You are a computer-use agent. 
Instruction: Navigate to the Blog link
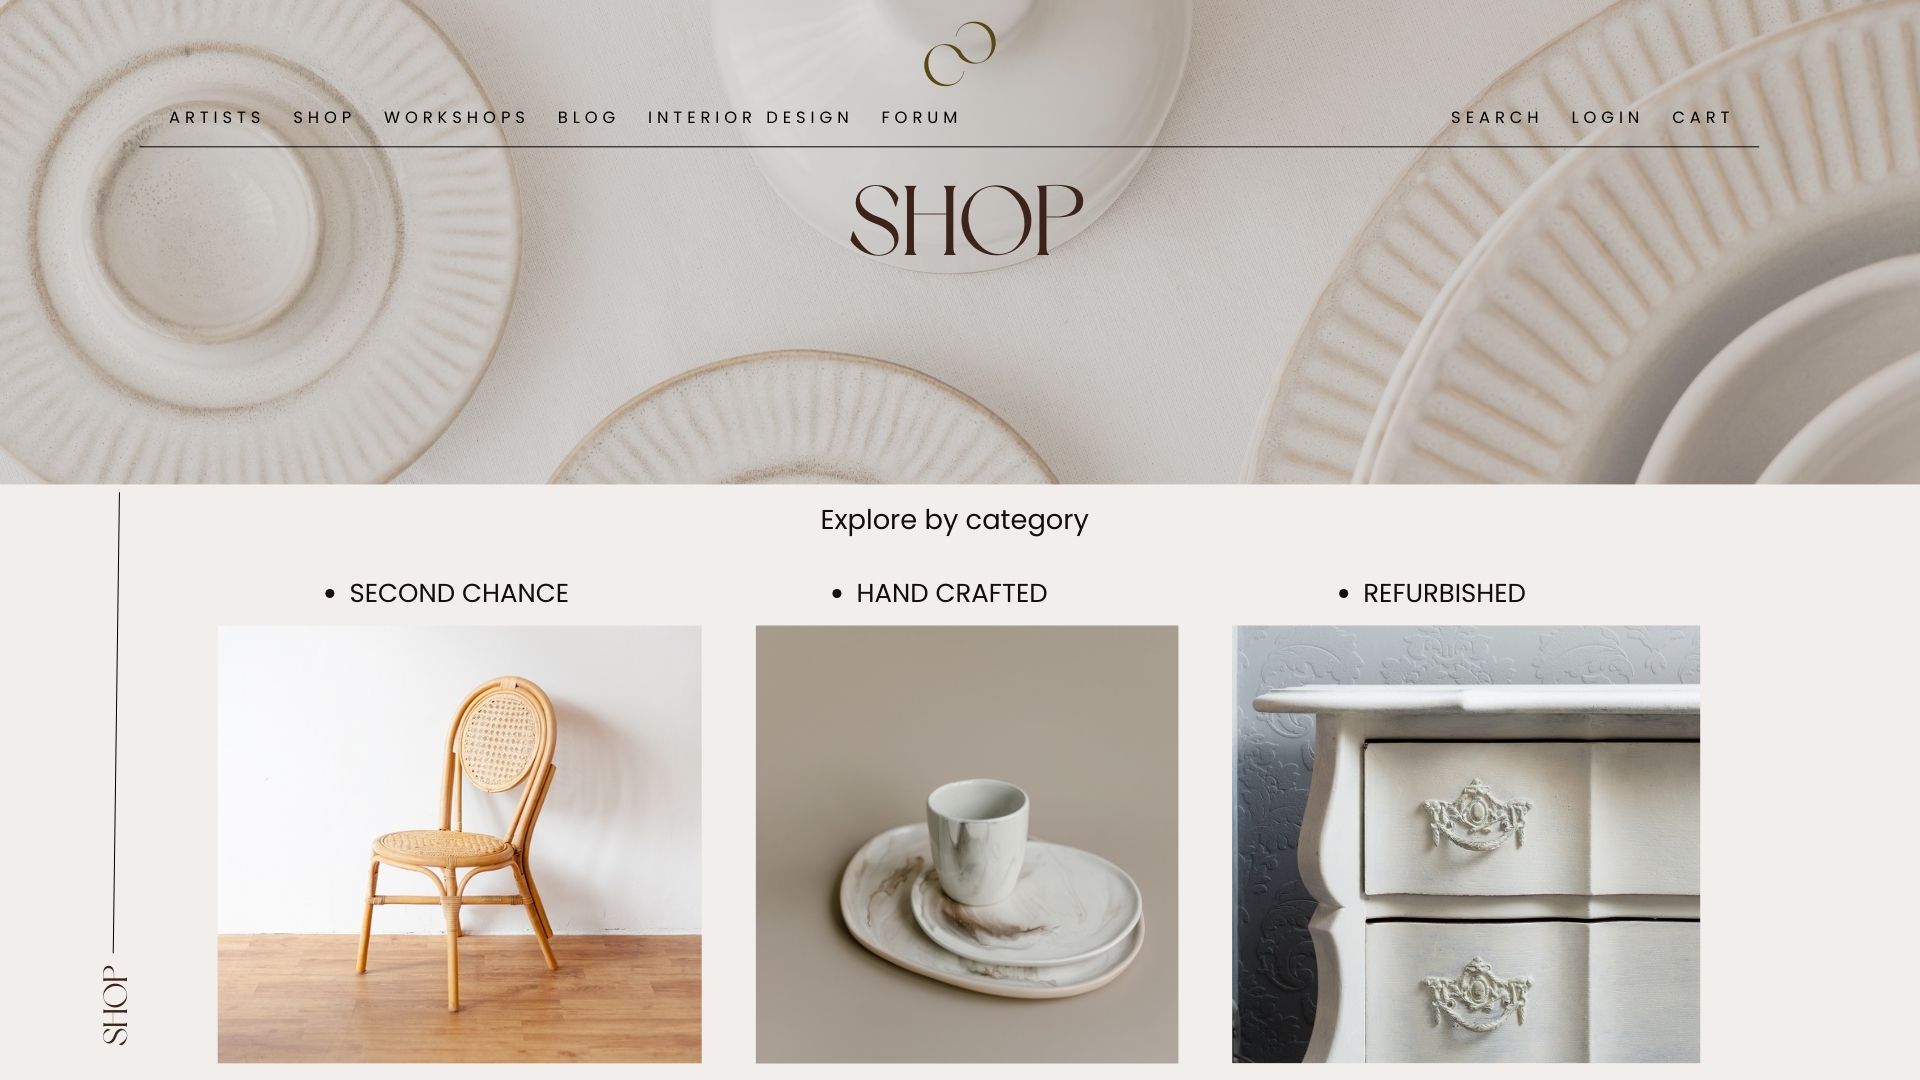pos(587,118)
